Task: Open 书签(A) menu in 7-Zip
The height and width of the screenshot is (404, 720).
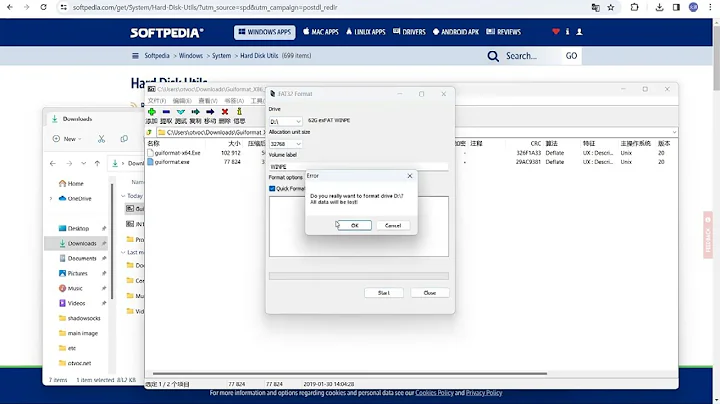Action: coord(234,101)
